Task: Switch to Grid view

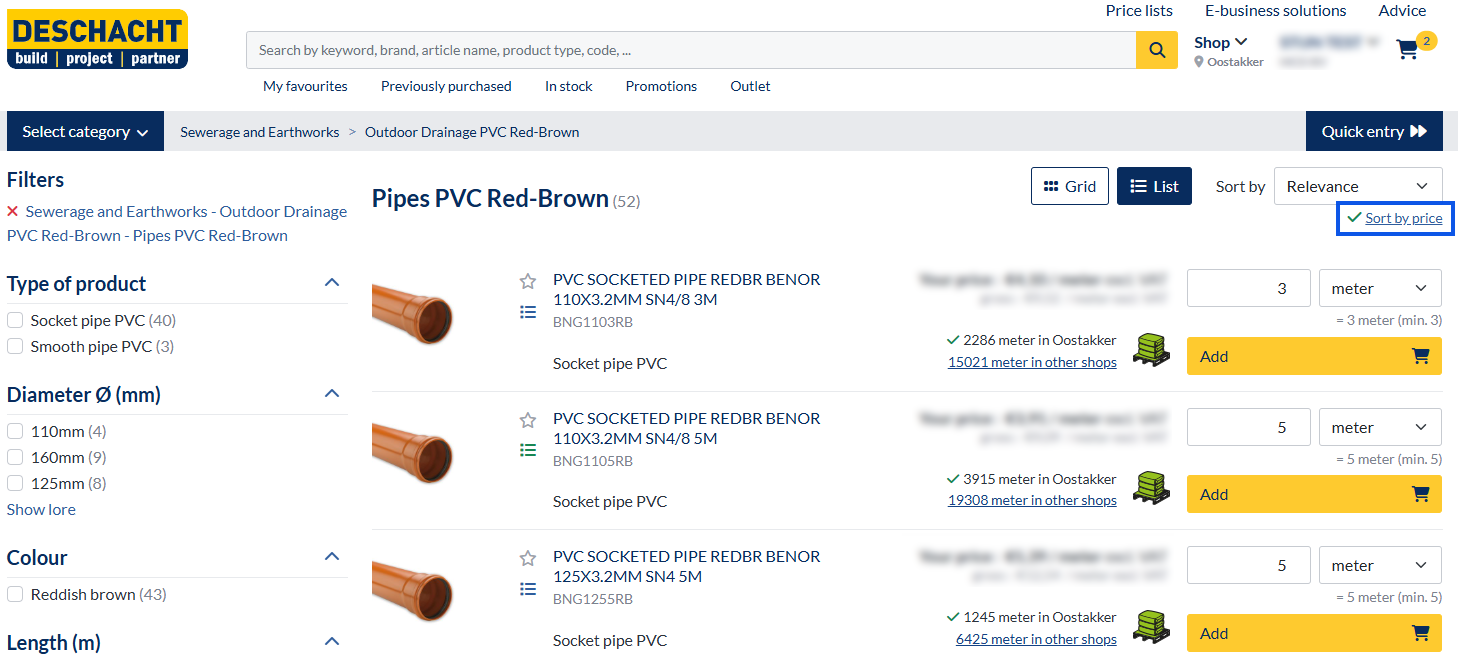Action: [1070, 186]
